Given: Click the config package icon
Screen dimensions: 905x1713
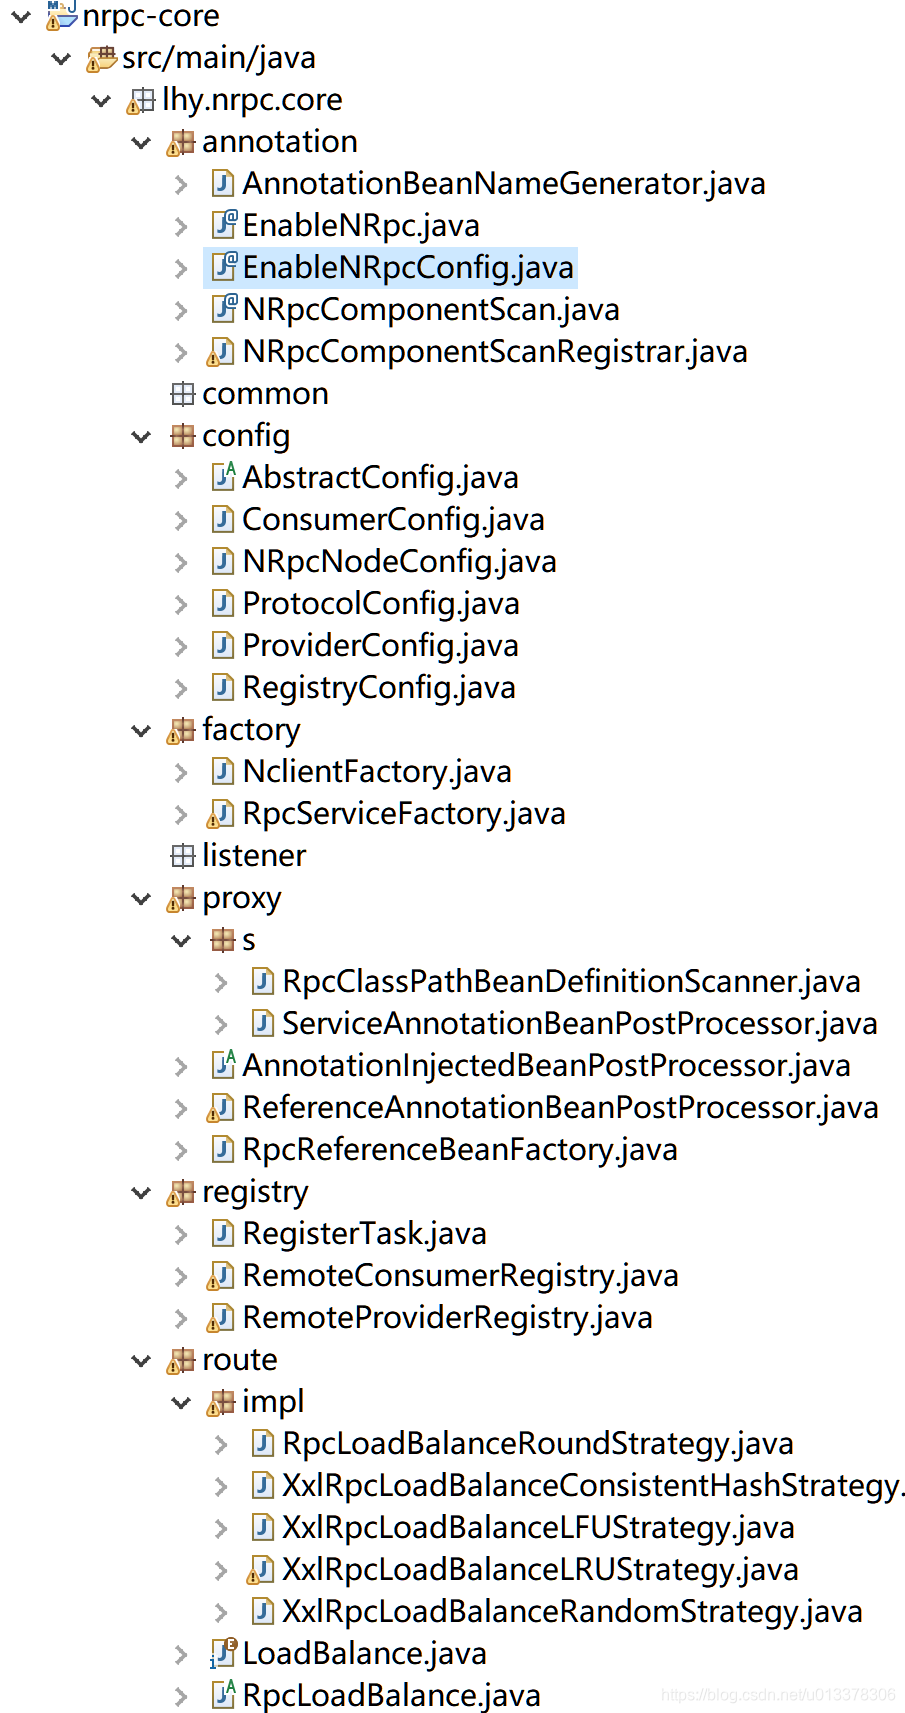Looking at the screenshot, I should point(182,436).
